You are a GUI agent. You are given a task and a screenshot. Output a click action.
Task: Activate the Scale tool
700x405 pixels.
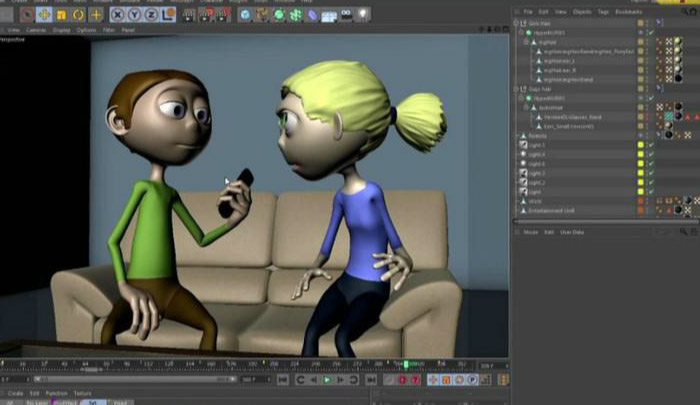[x=61, y=15]
